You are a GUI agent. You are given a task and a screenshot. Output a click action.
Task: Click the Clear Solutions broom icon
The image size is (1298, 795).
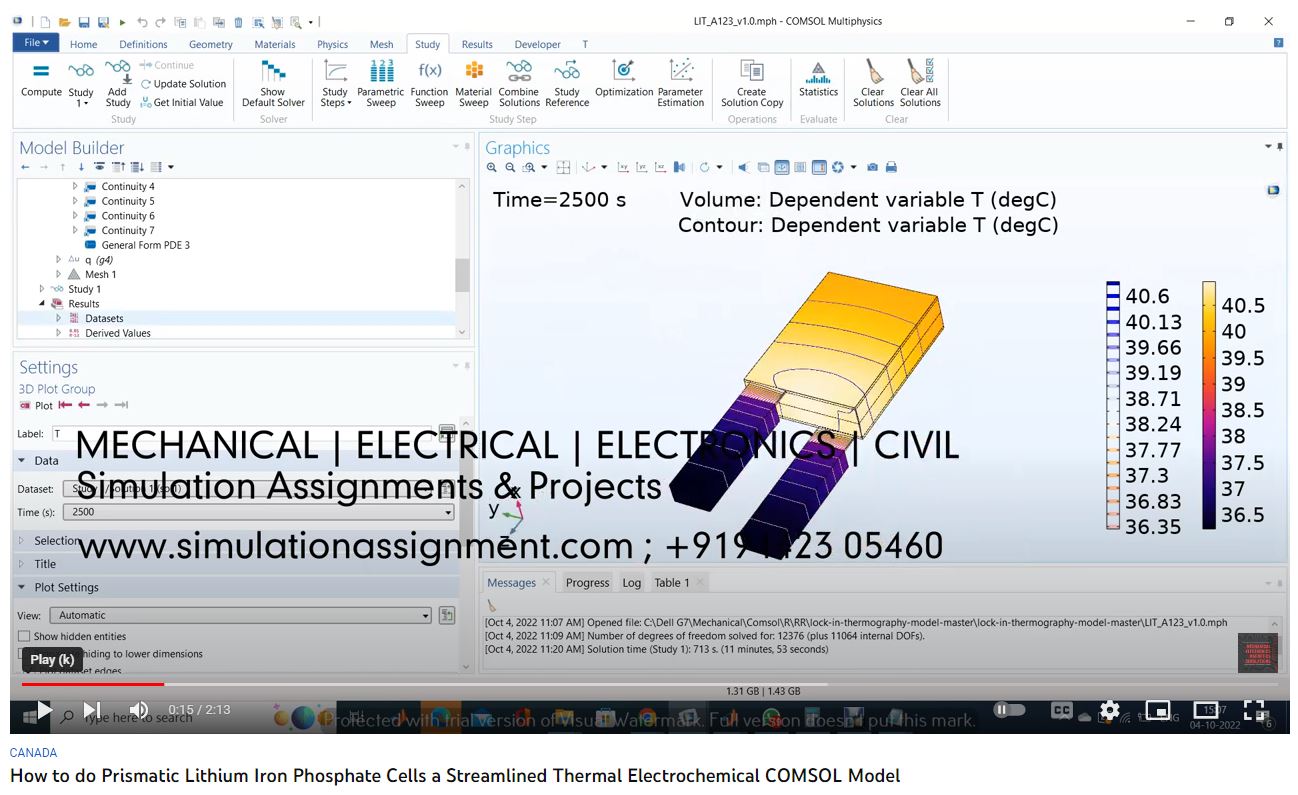click(873, 71)
